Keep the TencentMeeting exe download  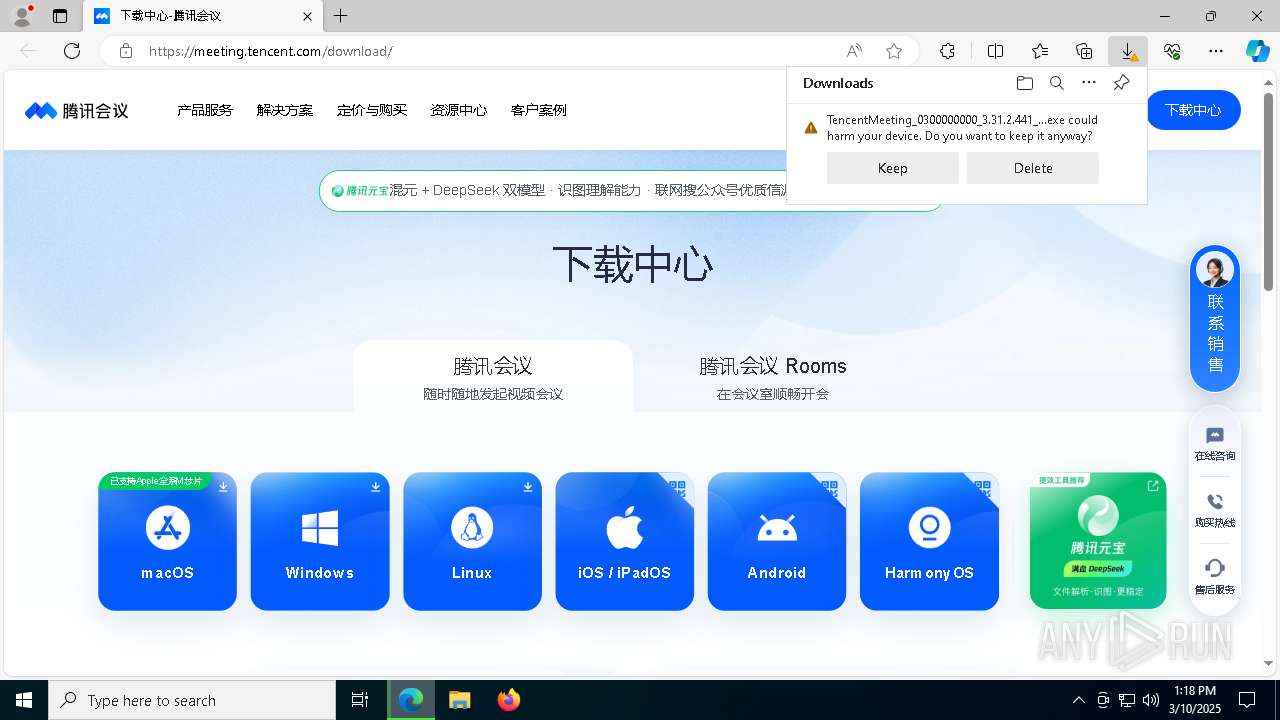893,168
